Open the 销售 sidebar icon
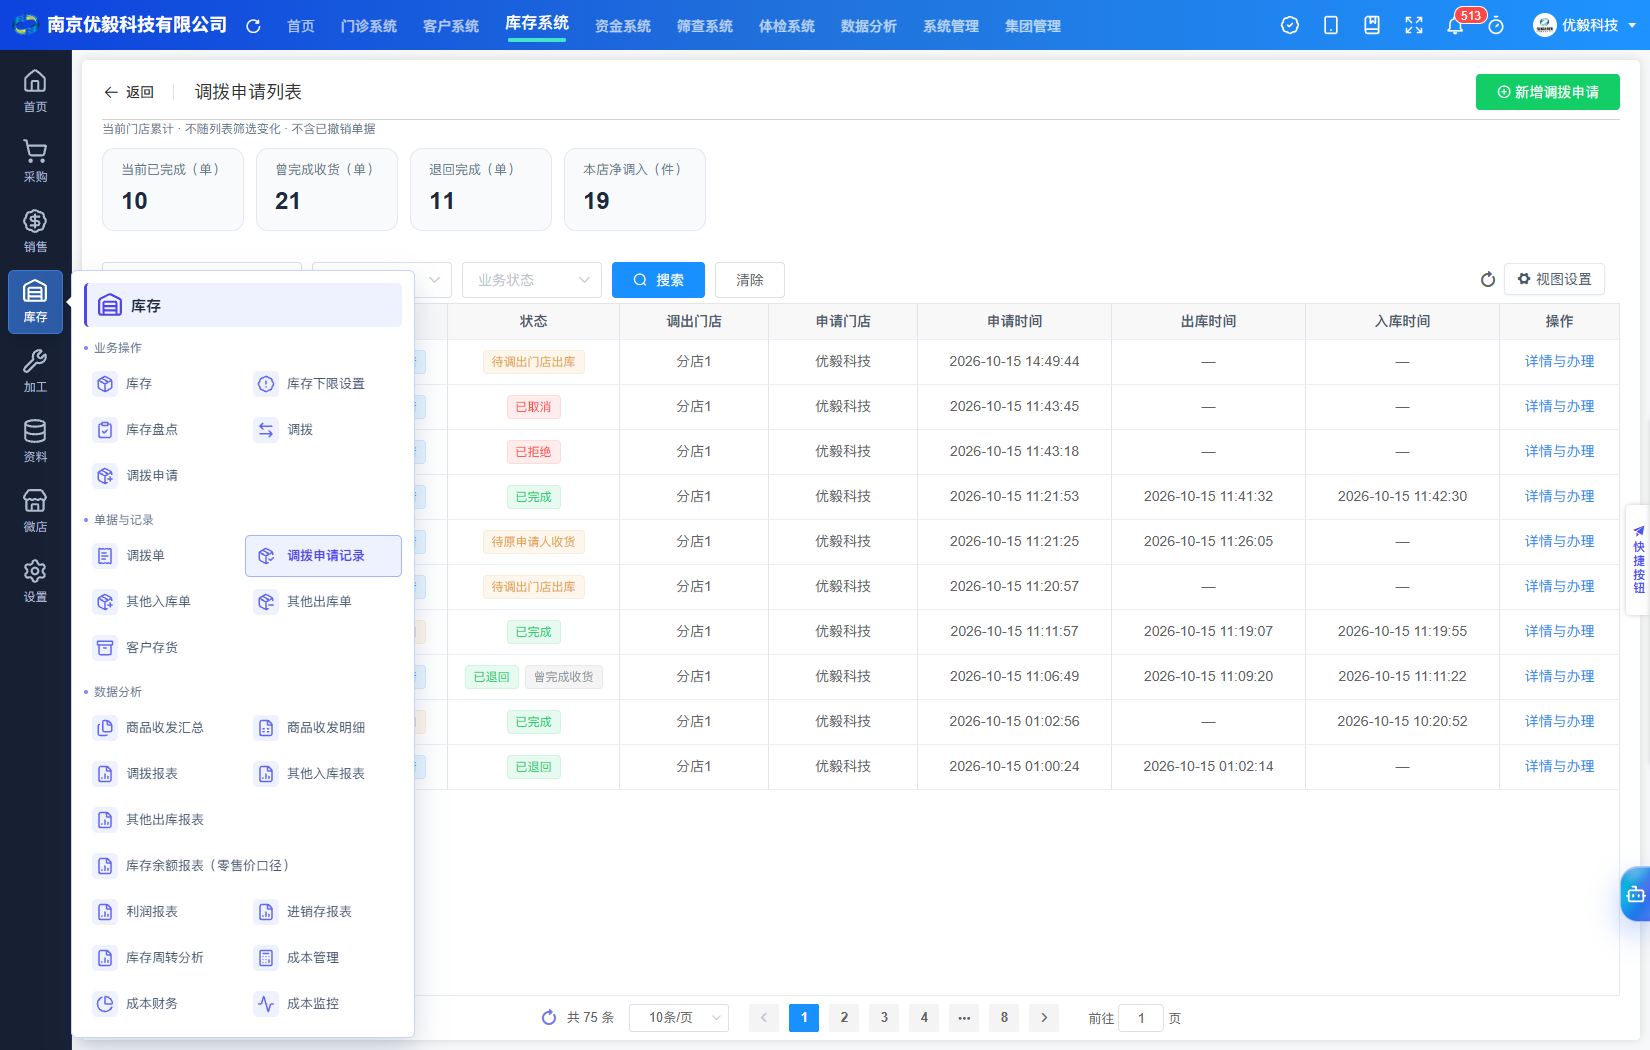Viewport: 1650px width, 1050px height. [35, 230]
